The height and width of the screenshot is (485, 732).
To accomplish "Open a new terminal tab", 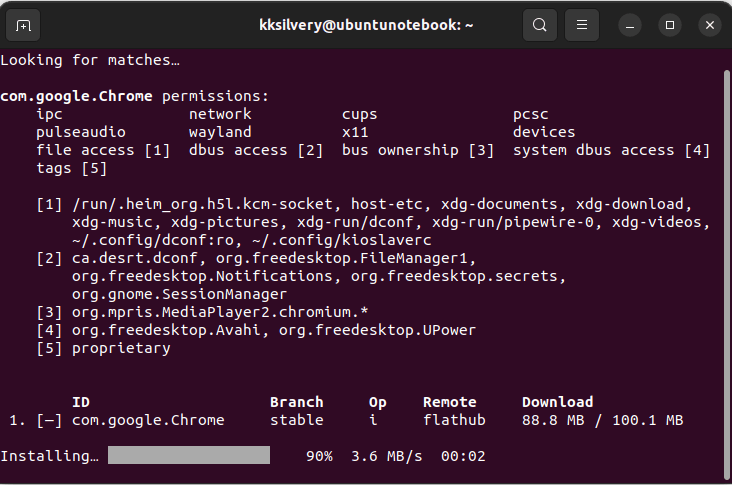I will tap(23, 25).
